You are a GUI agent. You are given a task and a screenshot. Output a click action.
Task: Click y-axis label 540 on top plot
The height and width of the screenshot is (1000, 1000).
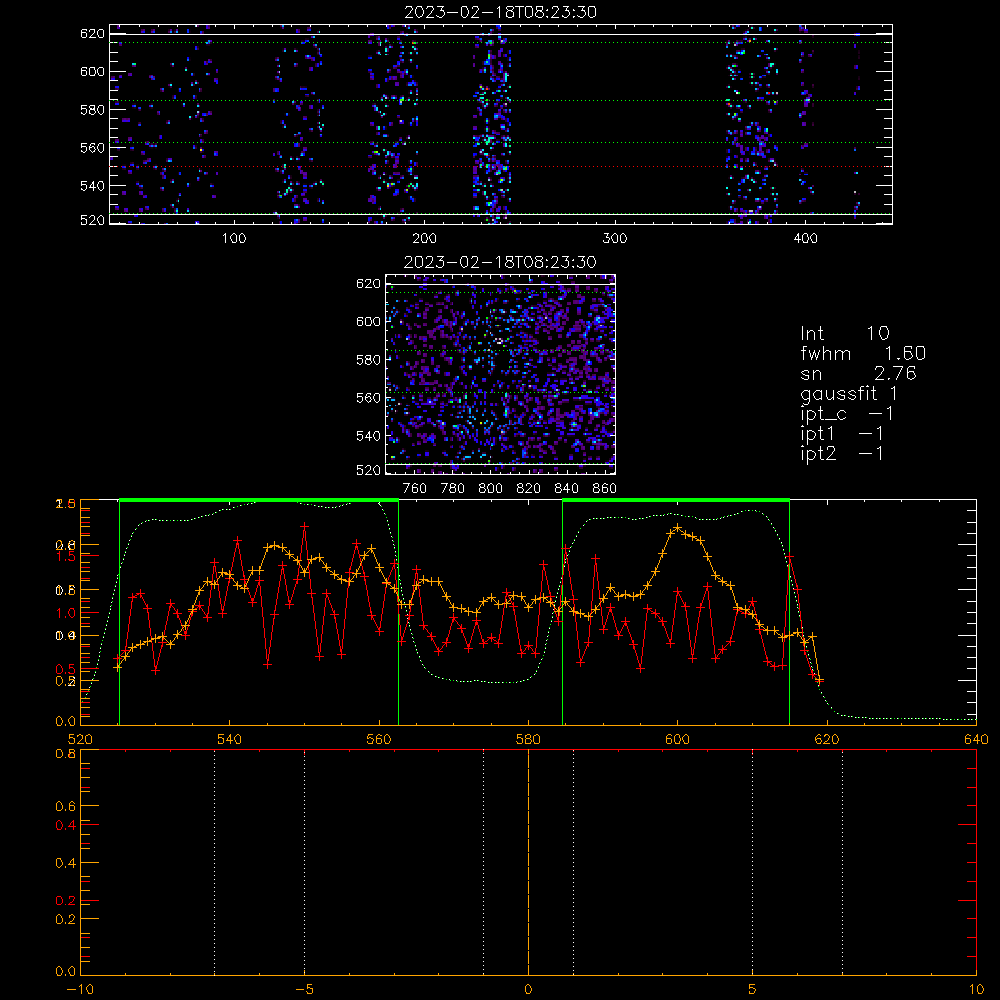coord(92,186)
